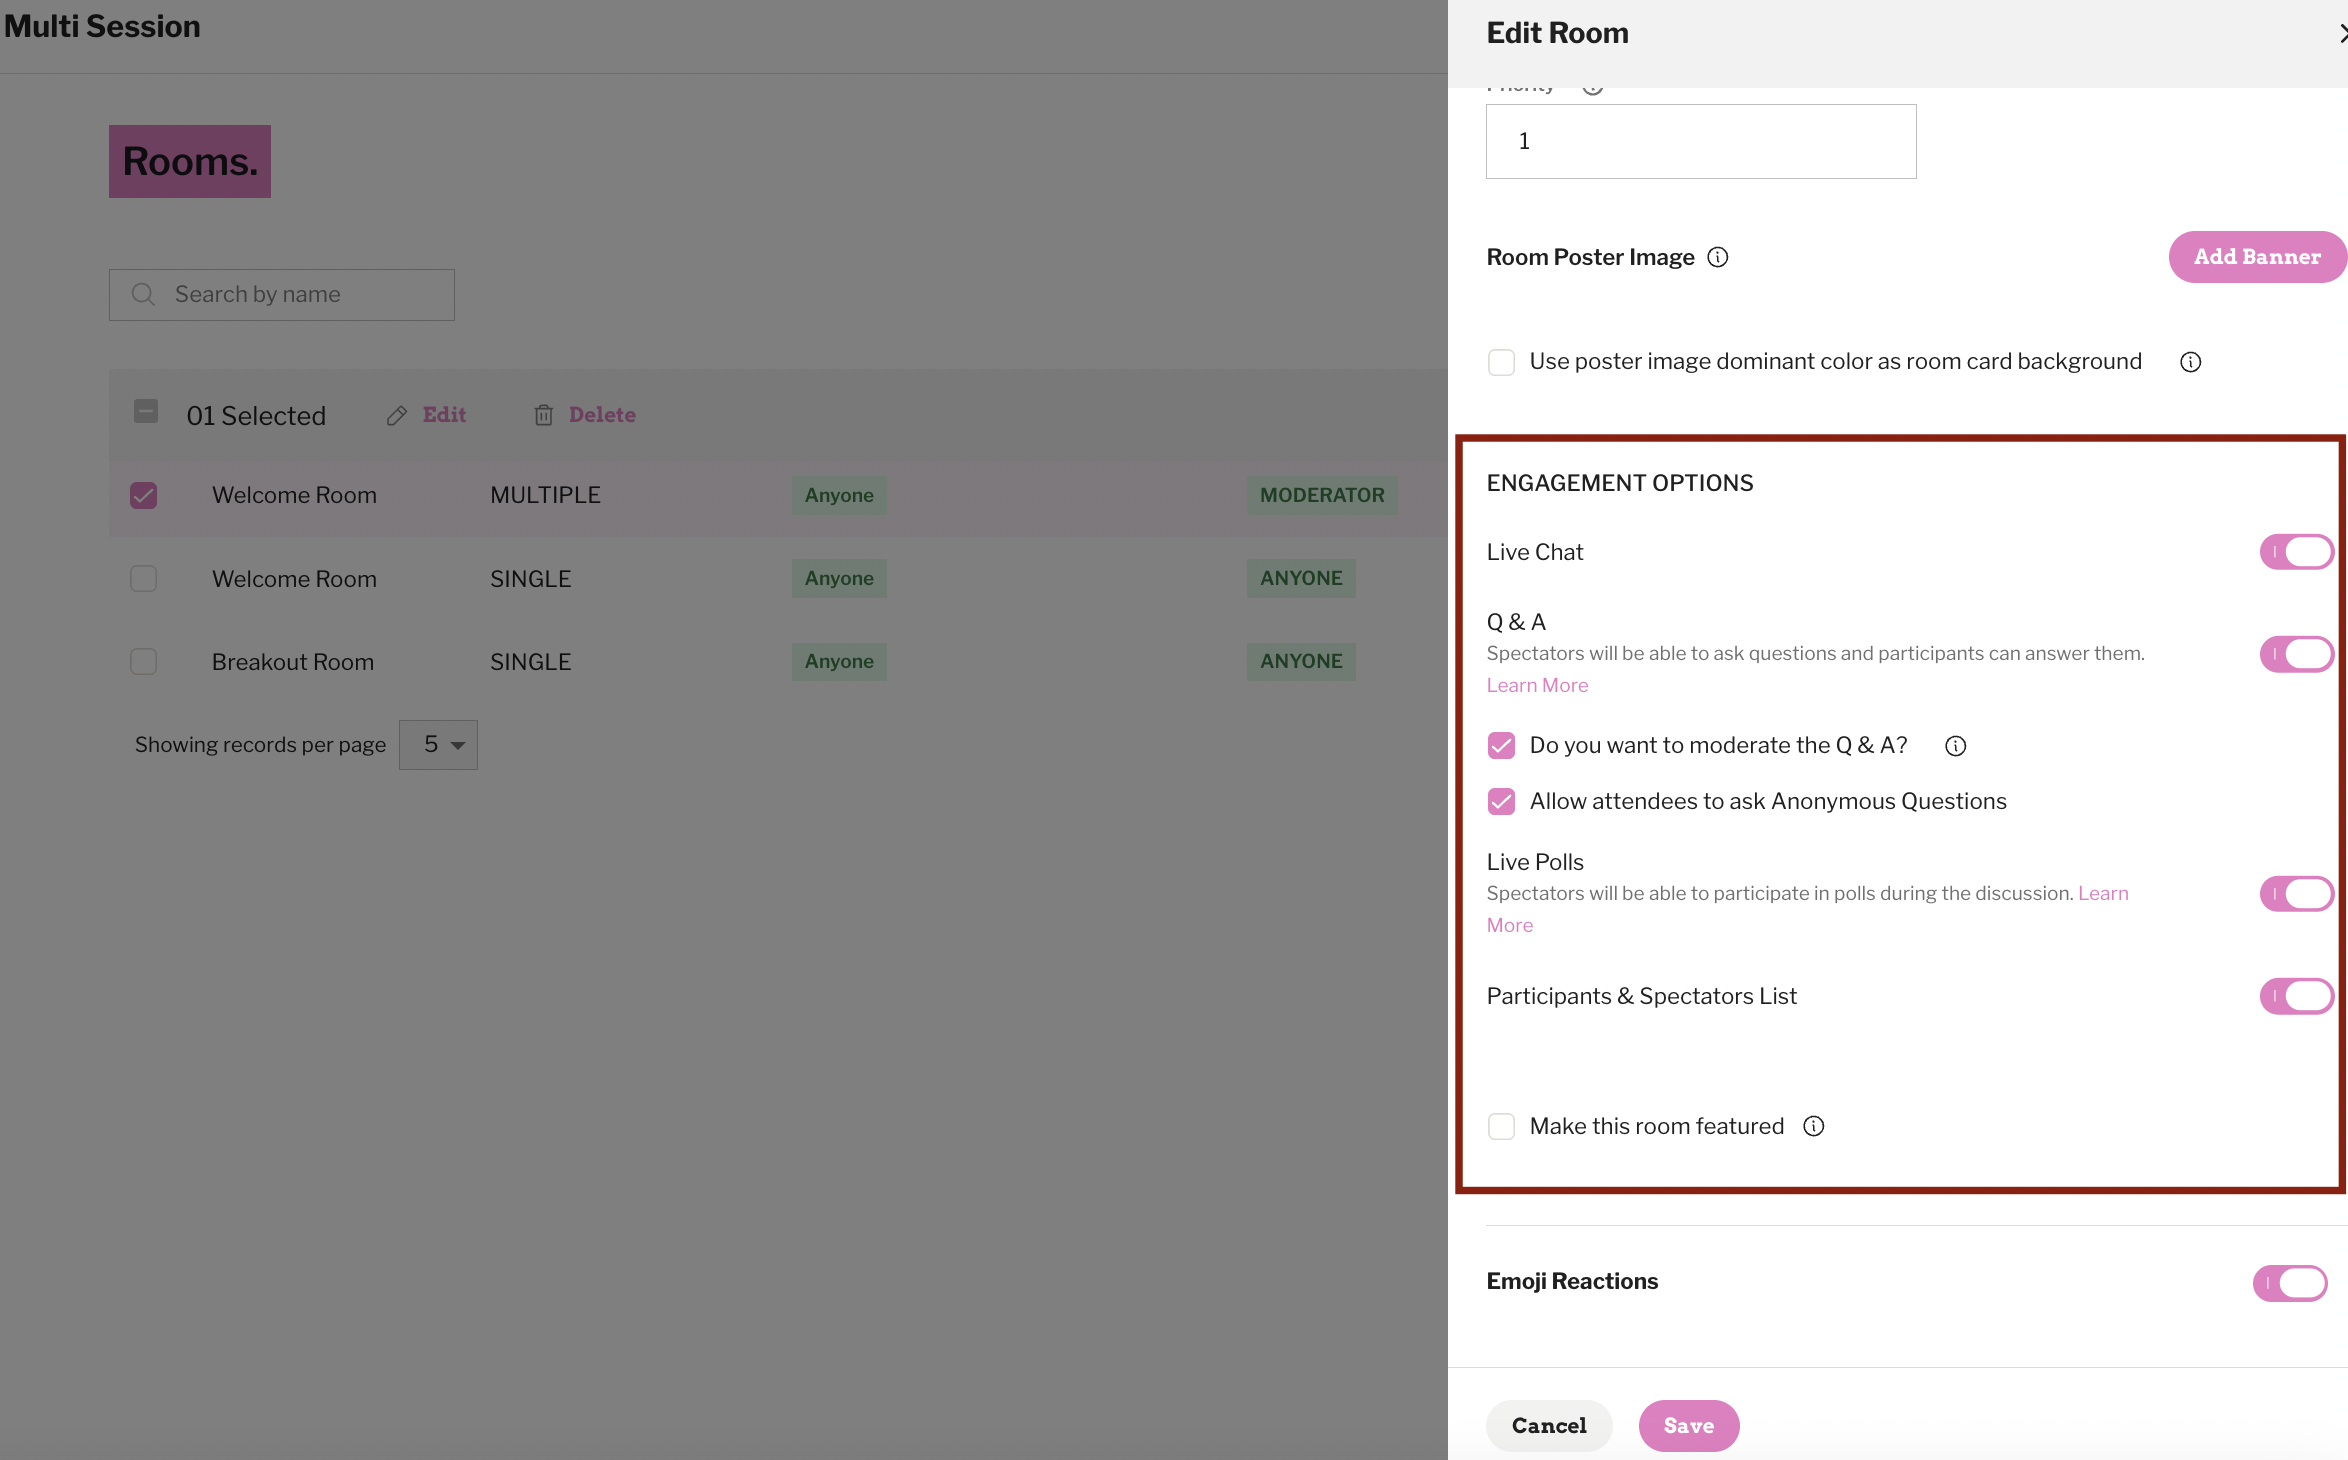
Task: Turn off Emoji Reactions switch
Action: pos(2289,1283)
